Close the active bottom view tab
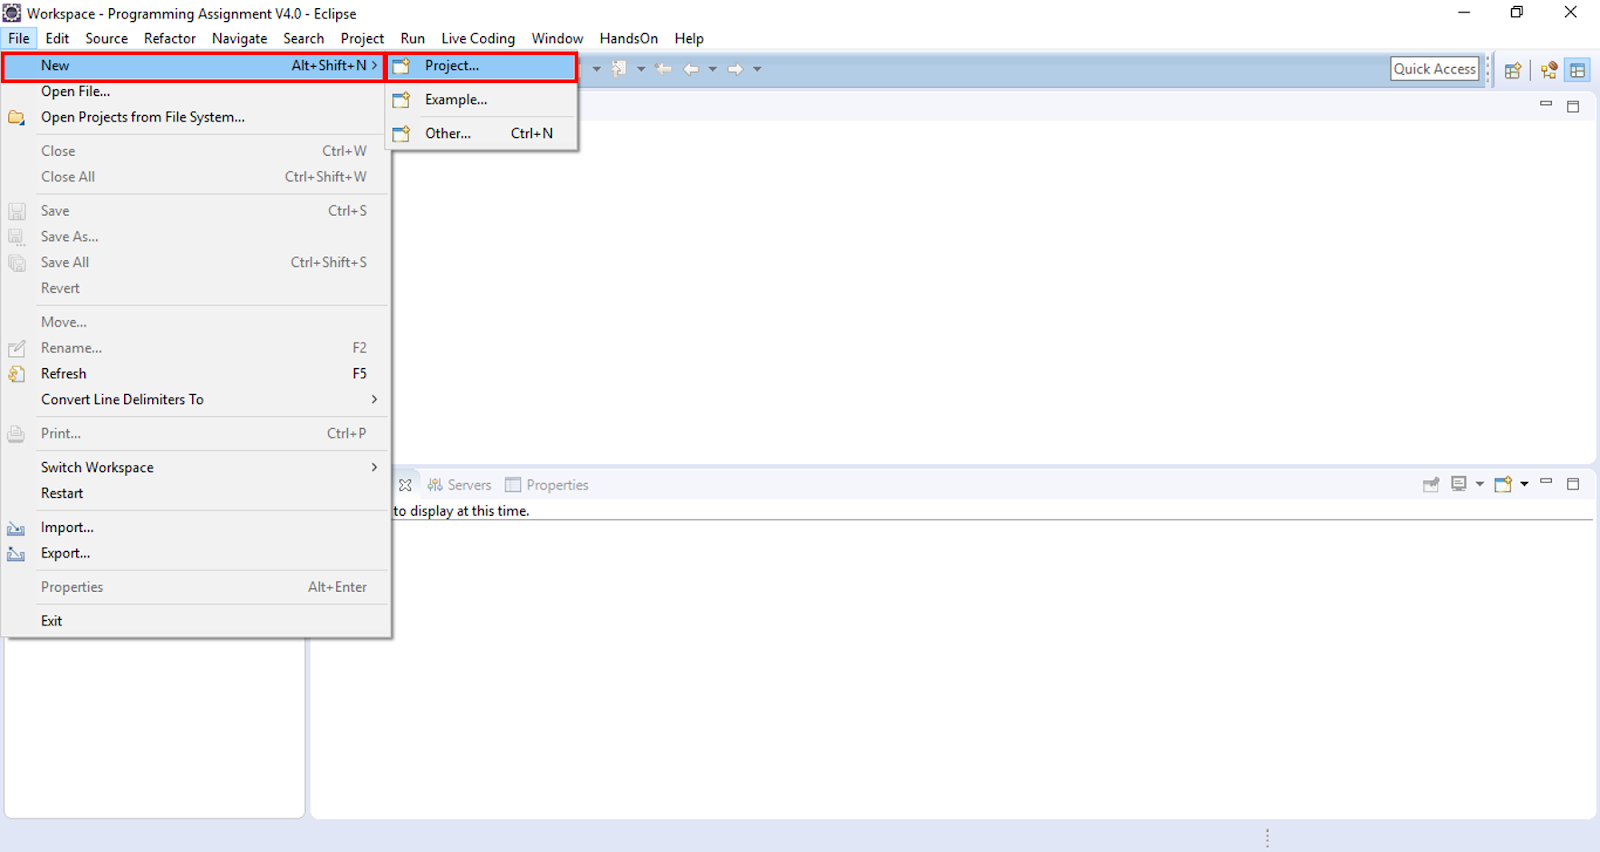Screen dimensions: 1600x852 pyautogui.click(x=405, y=485)
